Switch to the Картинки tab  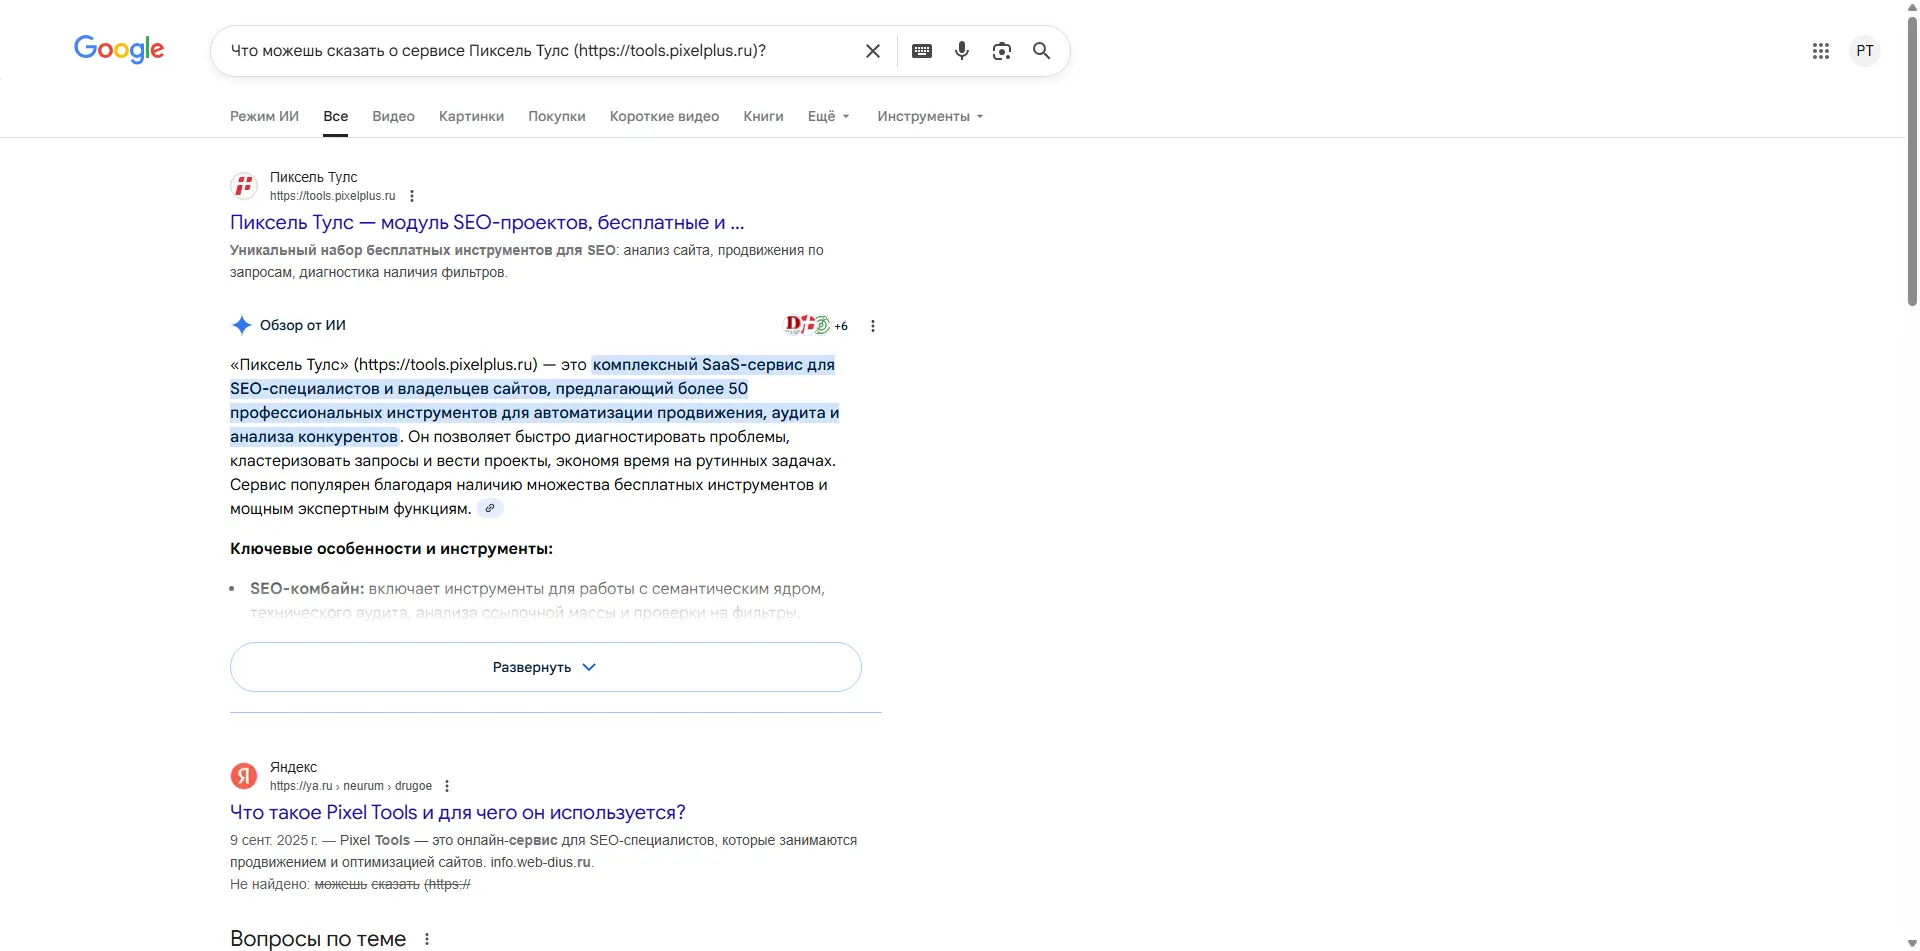[471, 116]
